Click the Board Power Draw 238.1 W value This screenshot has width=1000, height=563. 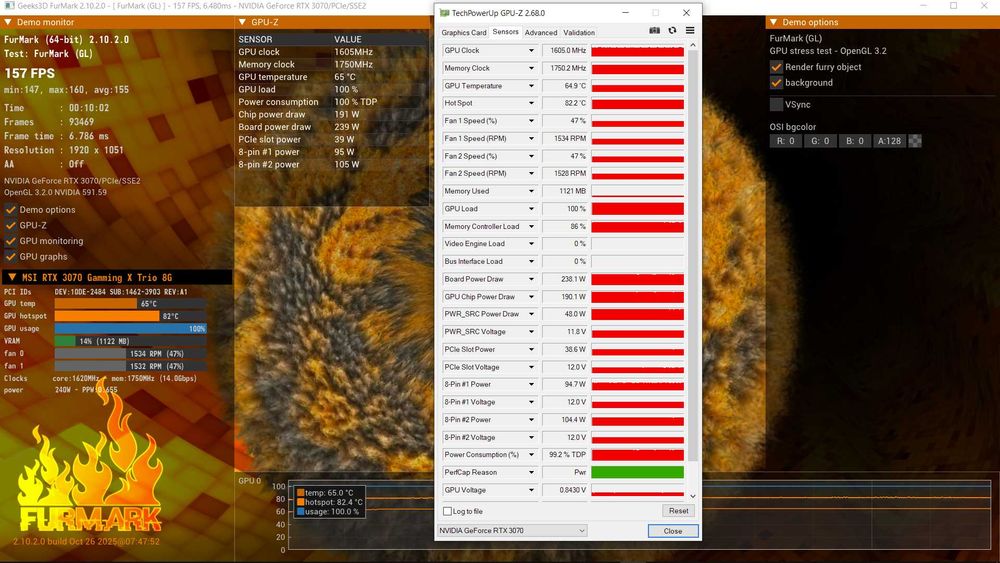[x=564, y=279]
